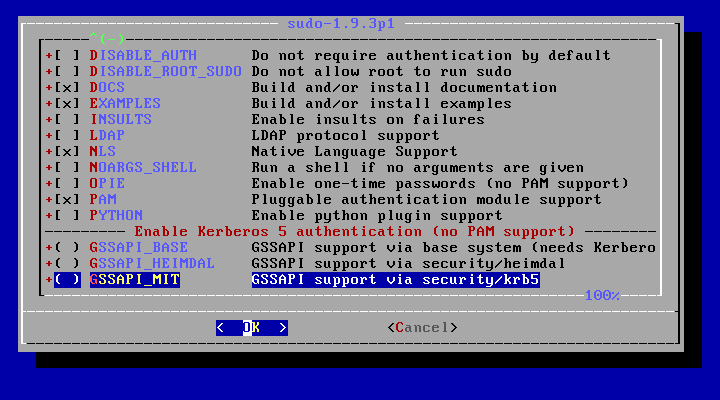Click the 100% scroll position indicator
The image size is (720, 400).
coord(602,295)
